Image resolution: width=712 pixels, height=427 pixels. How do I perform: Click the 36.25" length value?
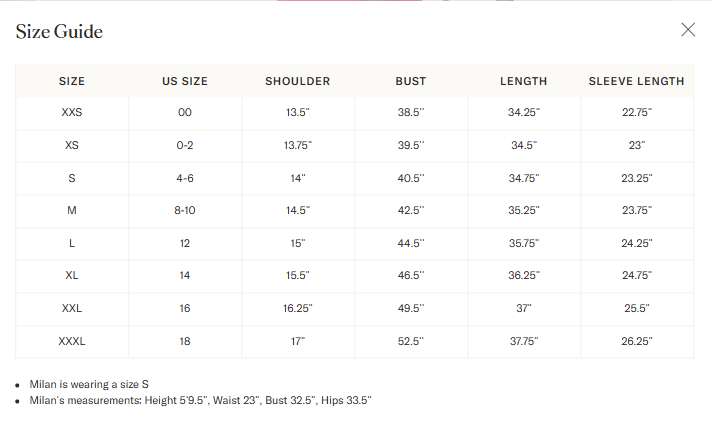[524, 275]
